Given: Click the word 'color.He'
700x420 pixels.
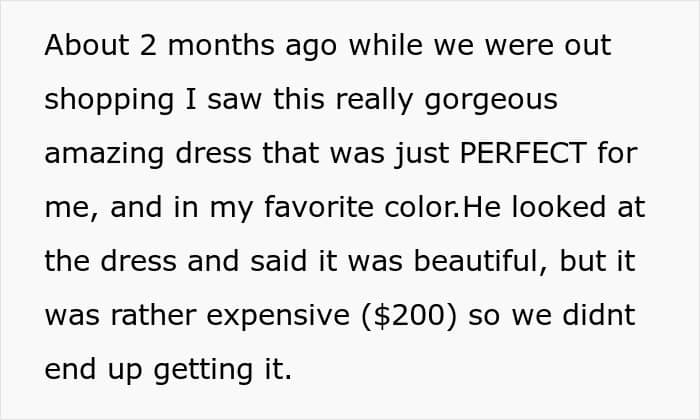Looking at the screenshot, I should coord(442,207).
